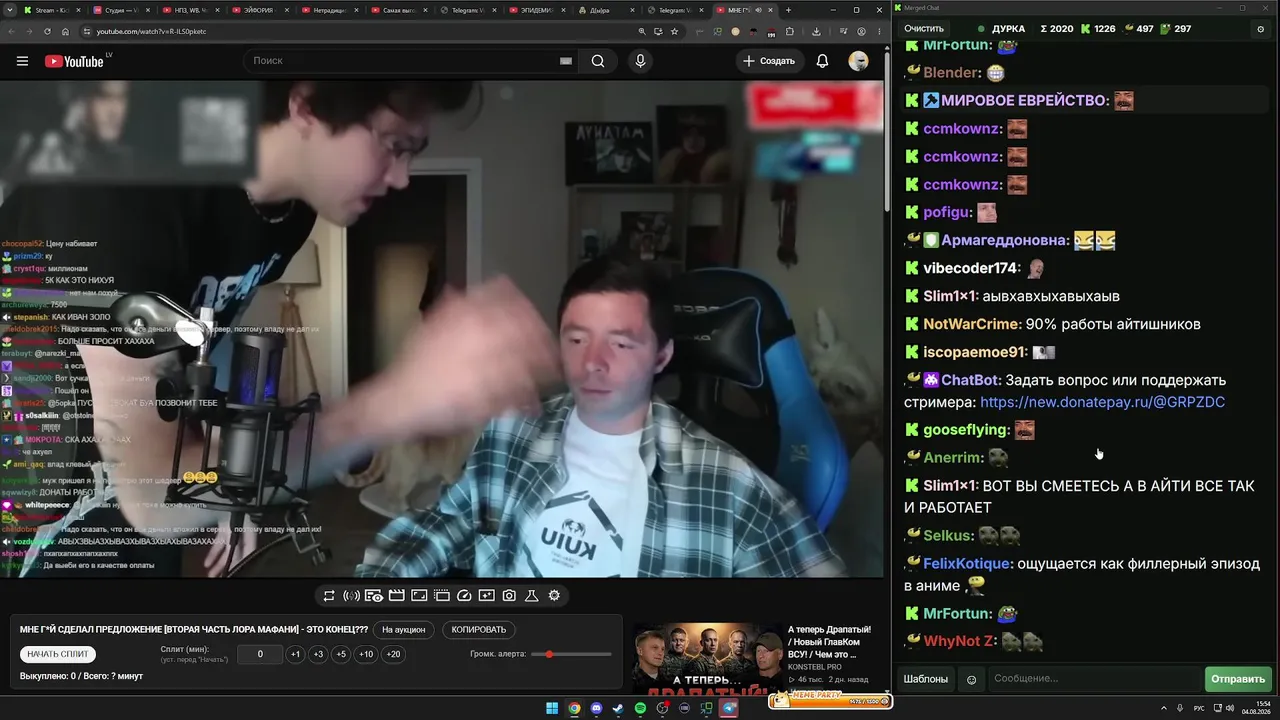Click the broadcast waves icon under the video
The image size is (1280, 720).
point(351,596)
